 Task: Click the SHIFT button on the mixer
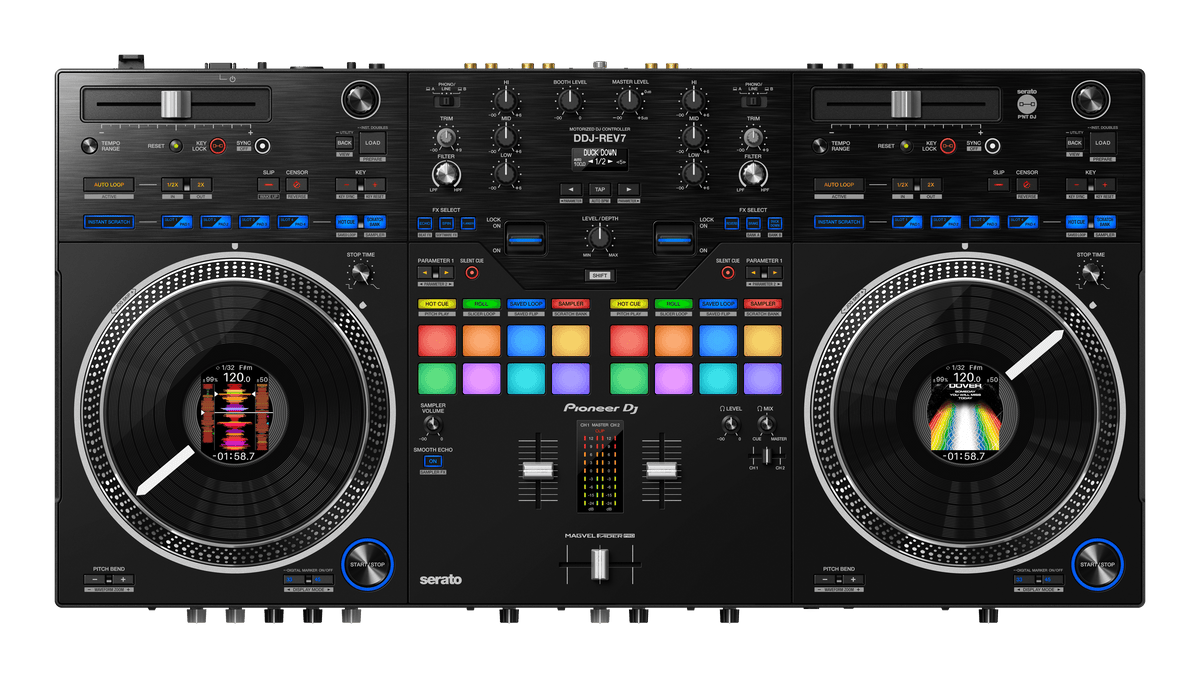click(x=600, y=276)
